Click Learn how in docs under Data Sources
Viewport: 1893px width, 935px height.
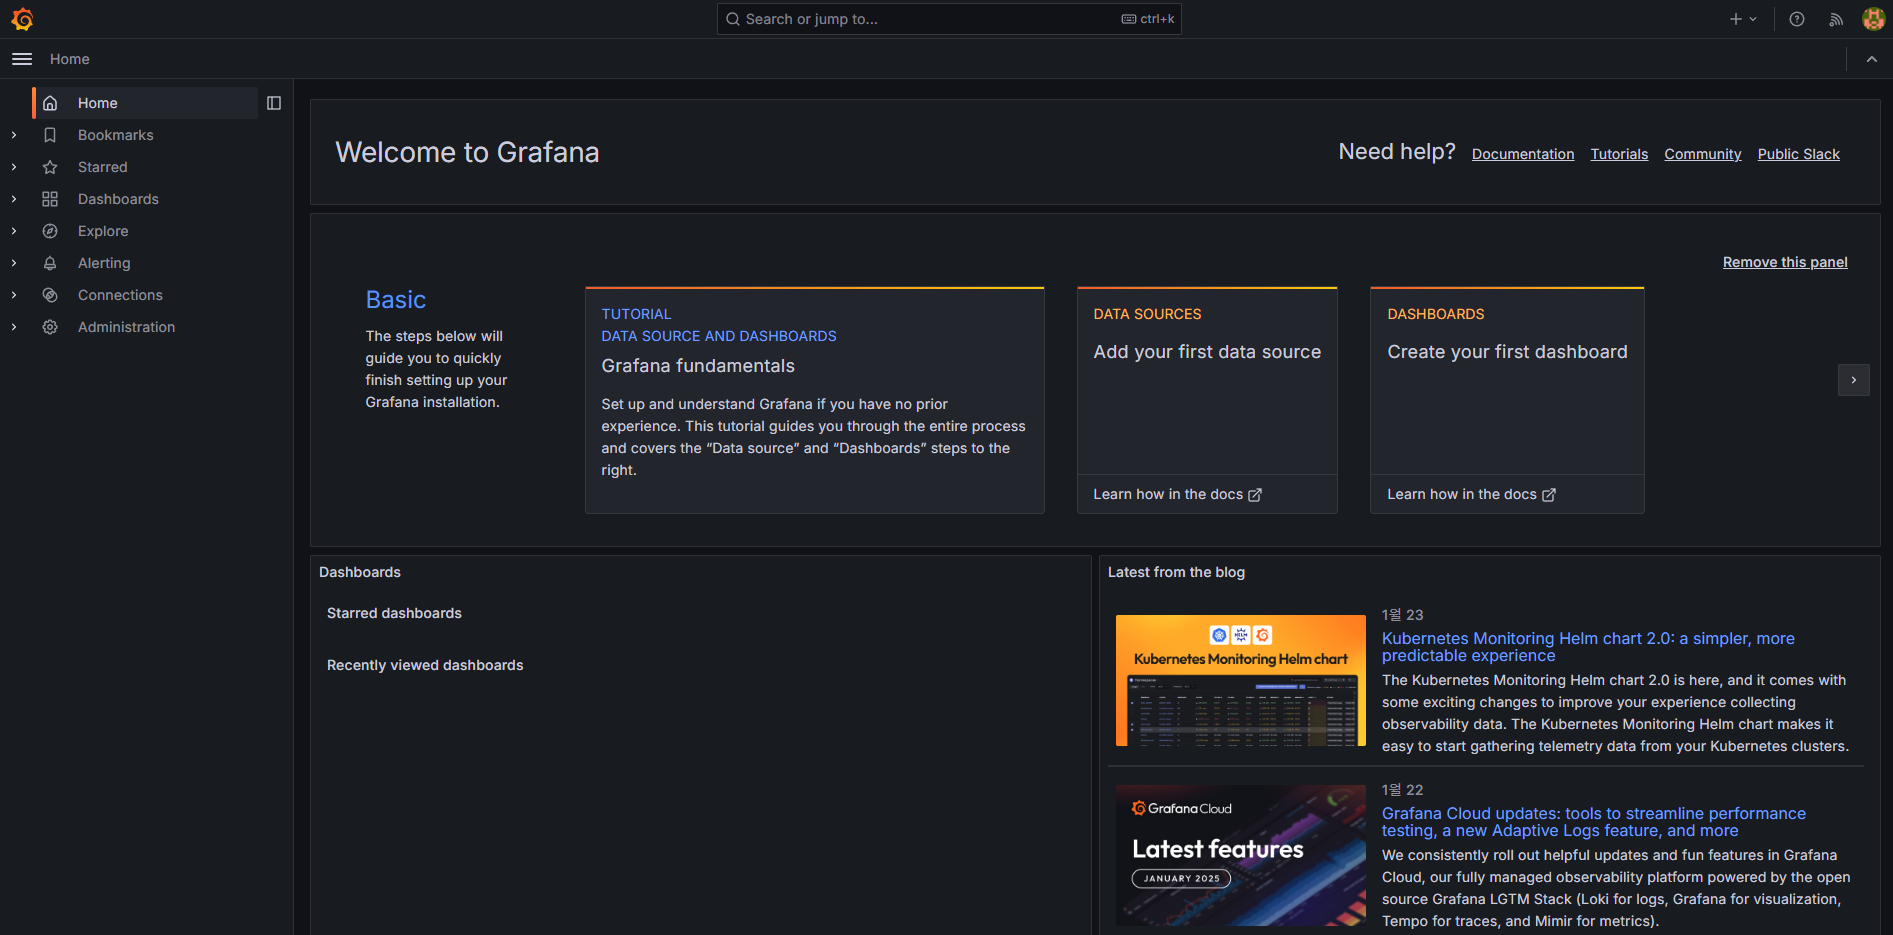tap(1177, 494)
